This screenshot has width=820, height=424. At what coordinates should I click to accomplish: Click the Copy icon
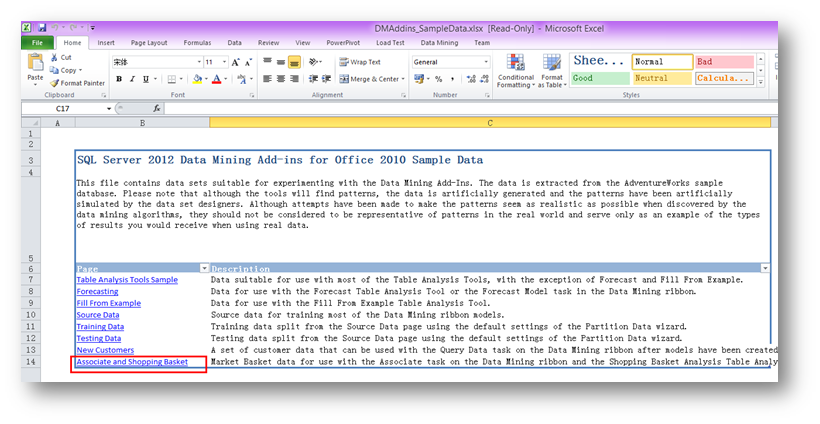point(54,70)
